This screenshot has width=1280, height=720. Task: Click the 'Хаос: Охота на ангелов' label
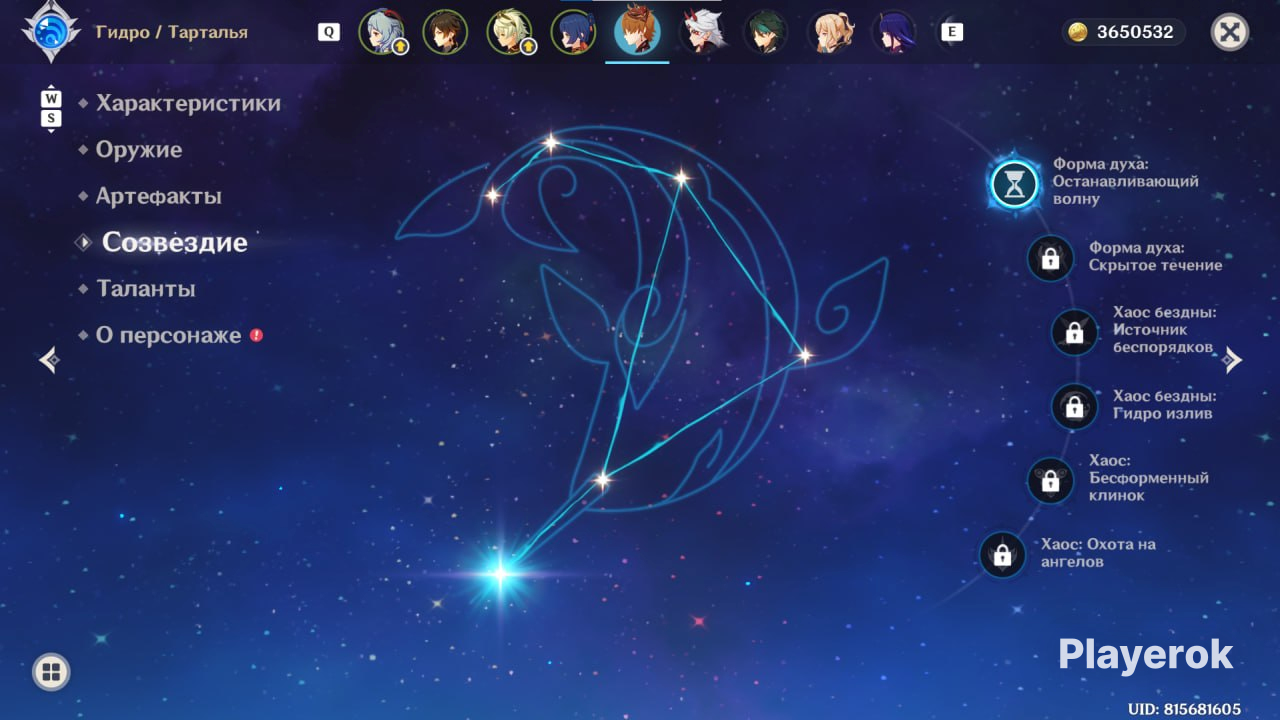tap(1098, 553)
